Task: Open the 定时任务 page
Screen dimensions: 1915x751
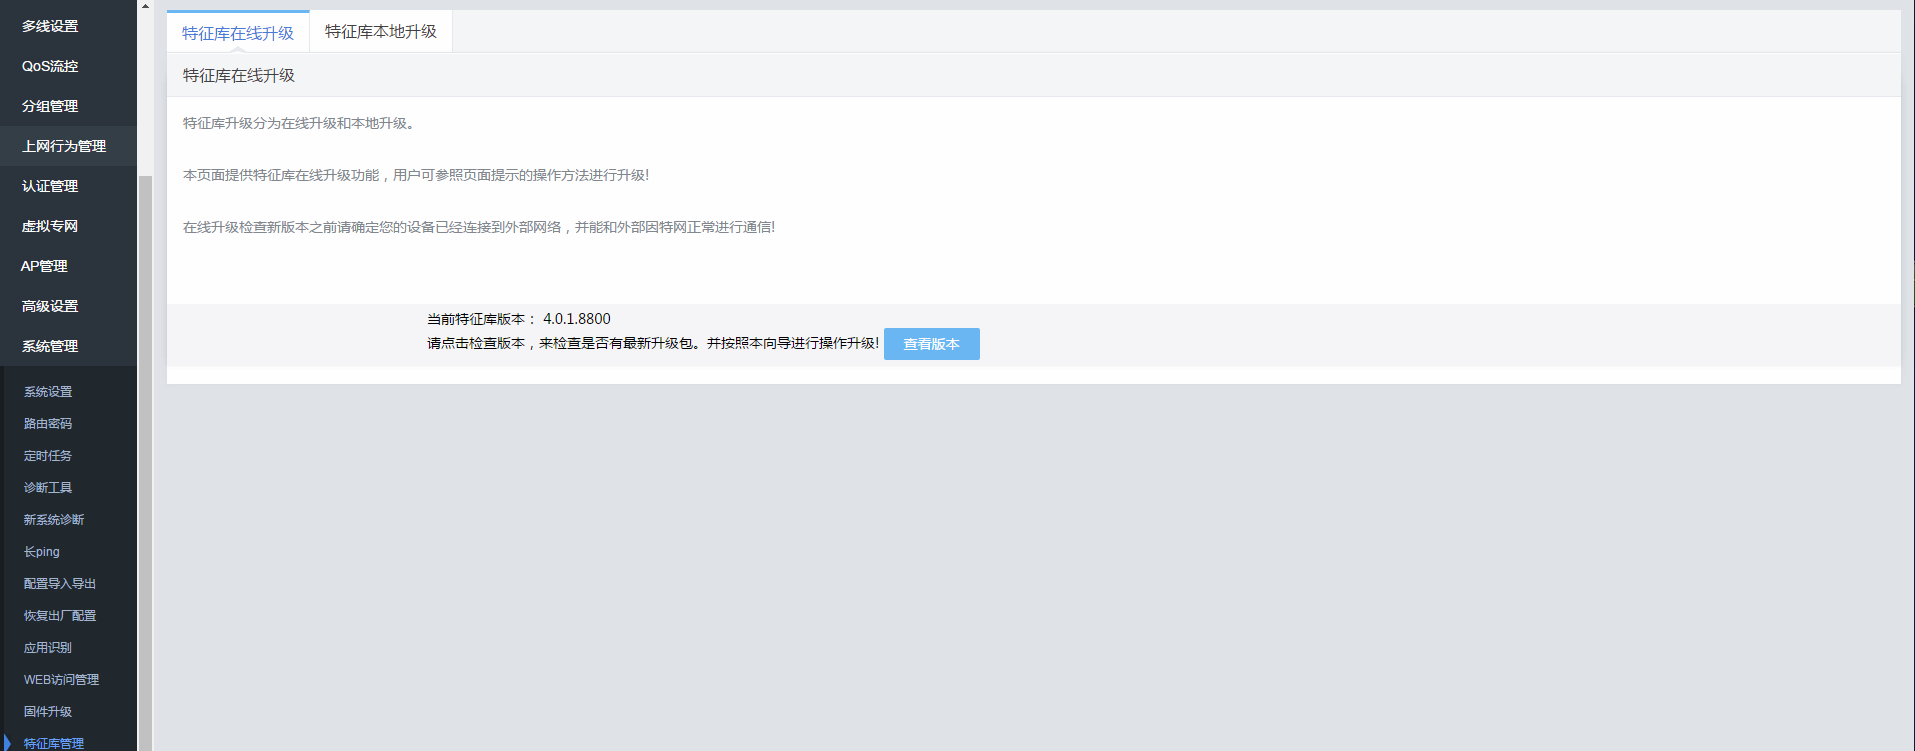Action: [x=48, y=456]
